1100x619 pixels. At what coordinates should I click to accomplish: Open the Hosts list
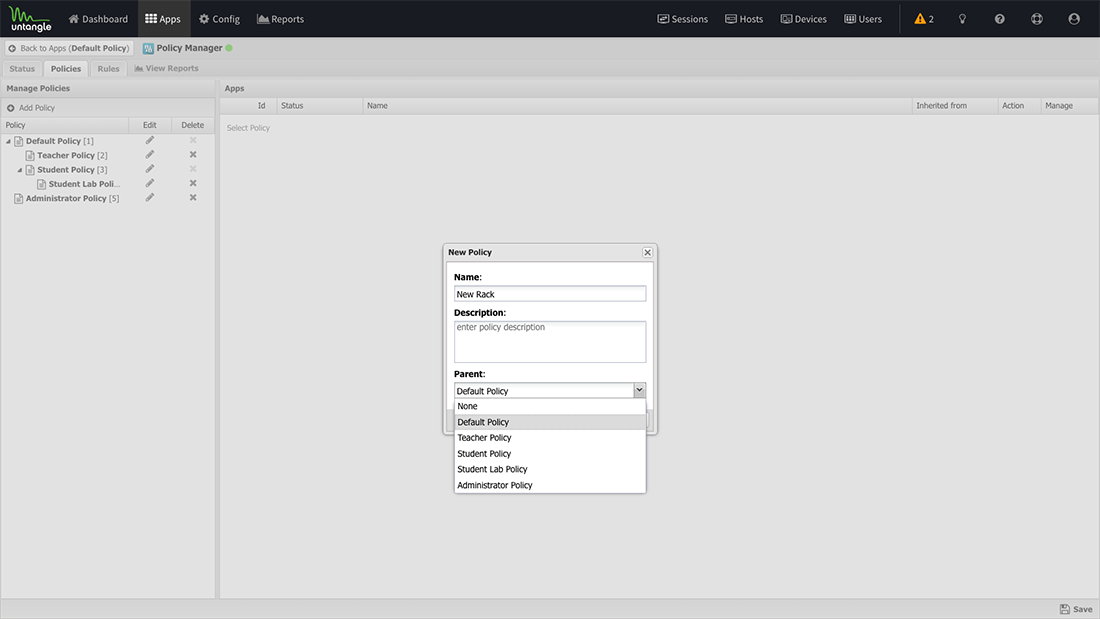744,19
